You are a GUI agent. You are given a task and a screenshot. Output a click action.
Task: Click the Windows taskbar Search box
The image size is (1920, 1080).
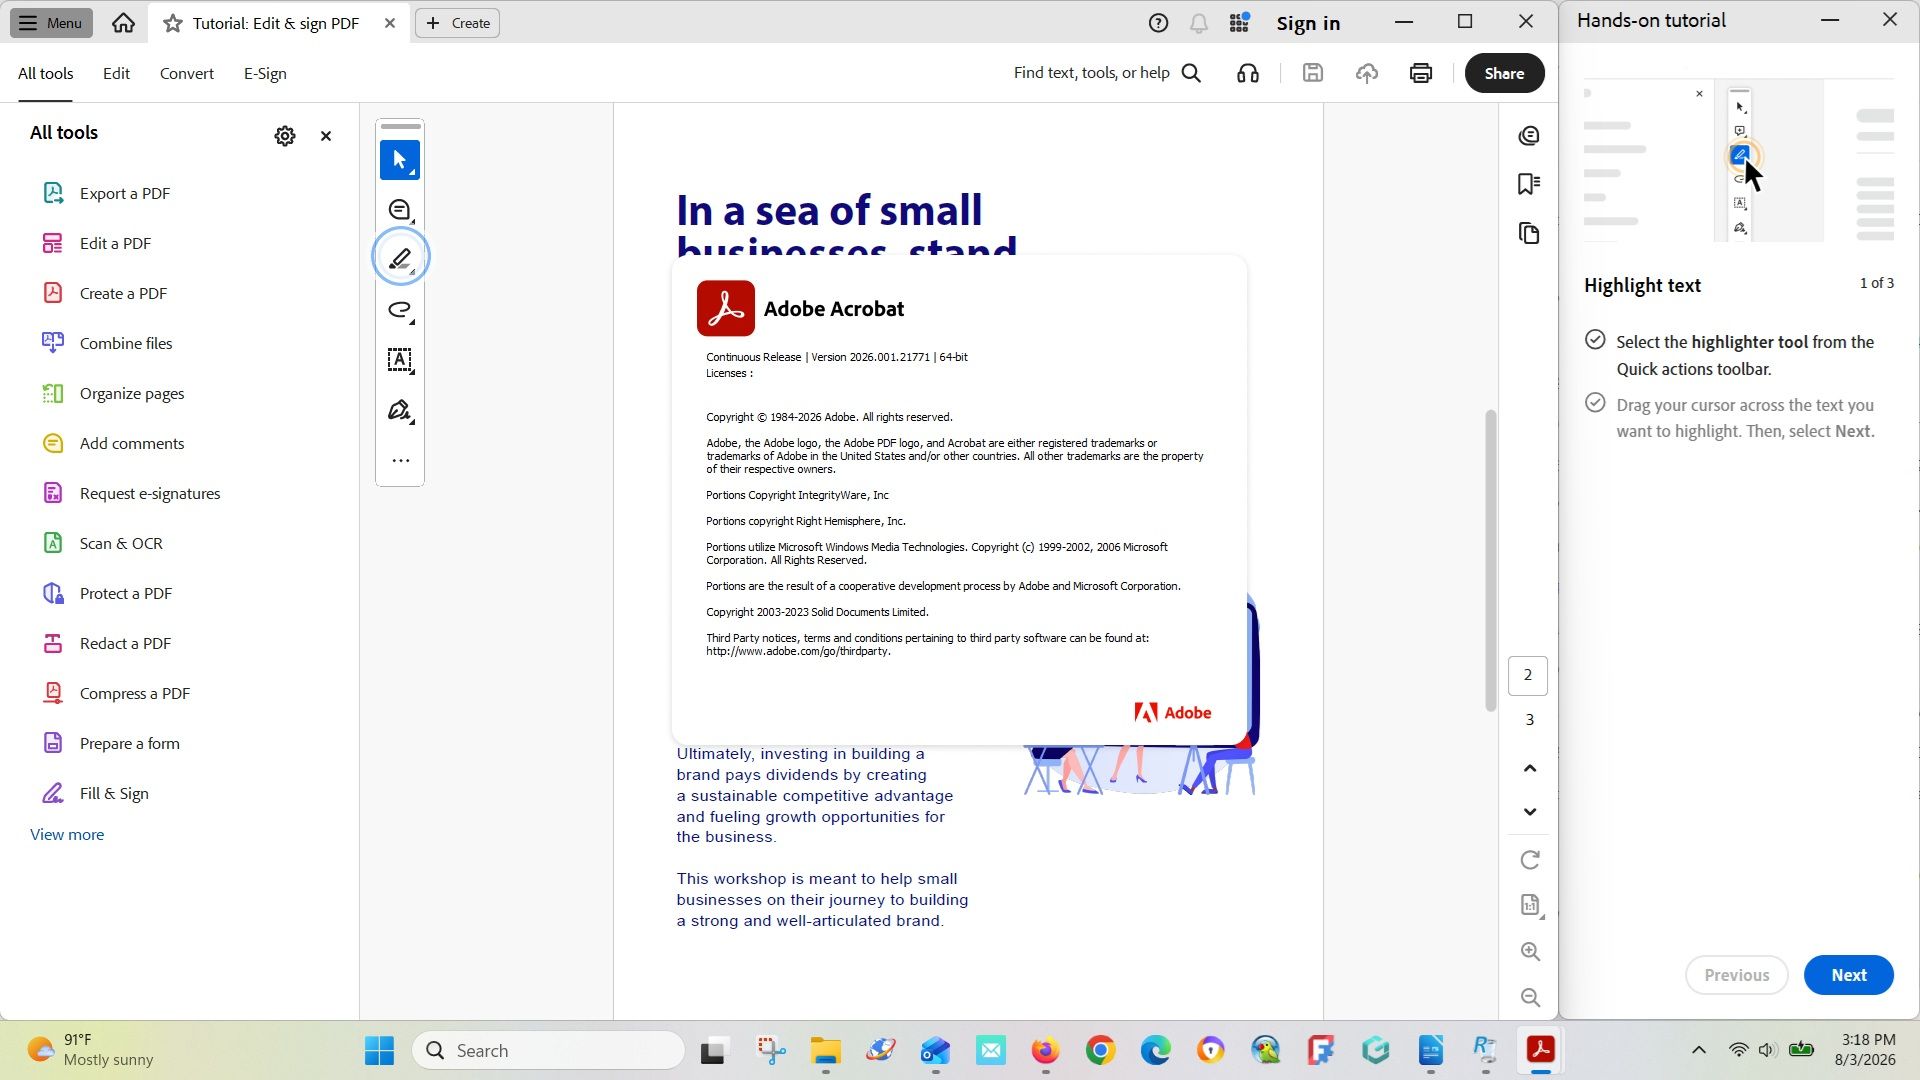click(x=548, y=1051)
